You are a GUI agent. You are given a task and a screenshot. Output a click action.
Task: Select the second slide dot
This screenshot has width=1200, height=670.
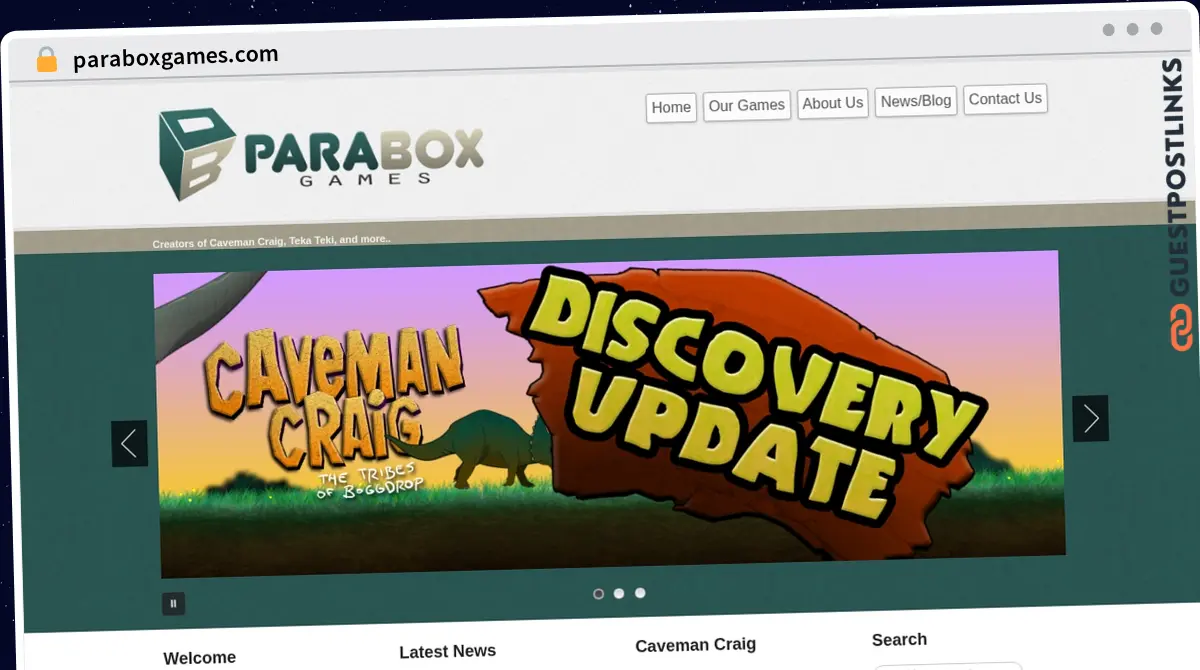(619, 593)
